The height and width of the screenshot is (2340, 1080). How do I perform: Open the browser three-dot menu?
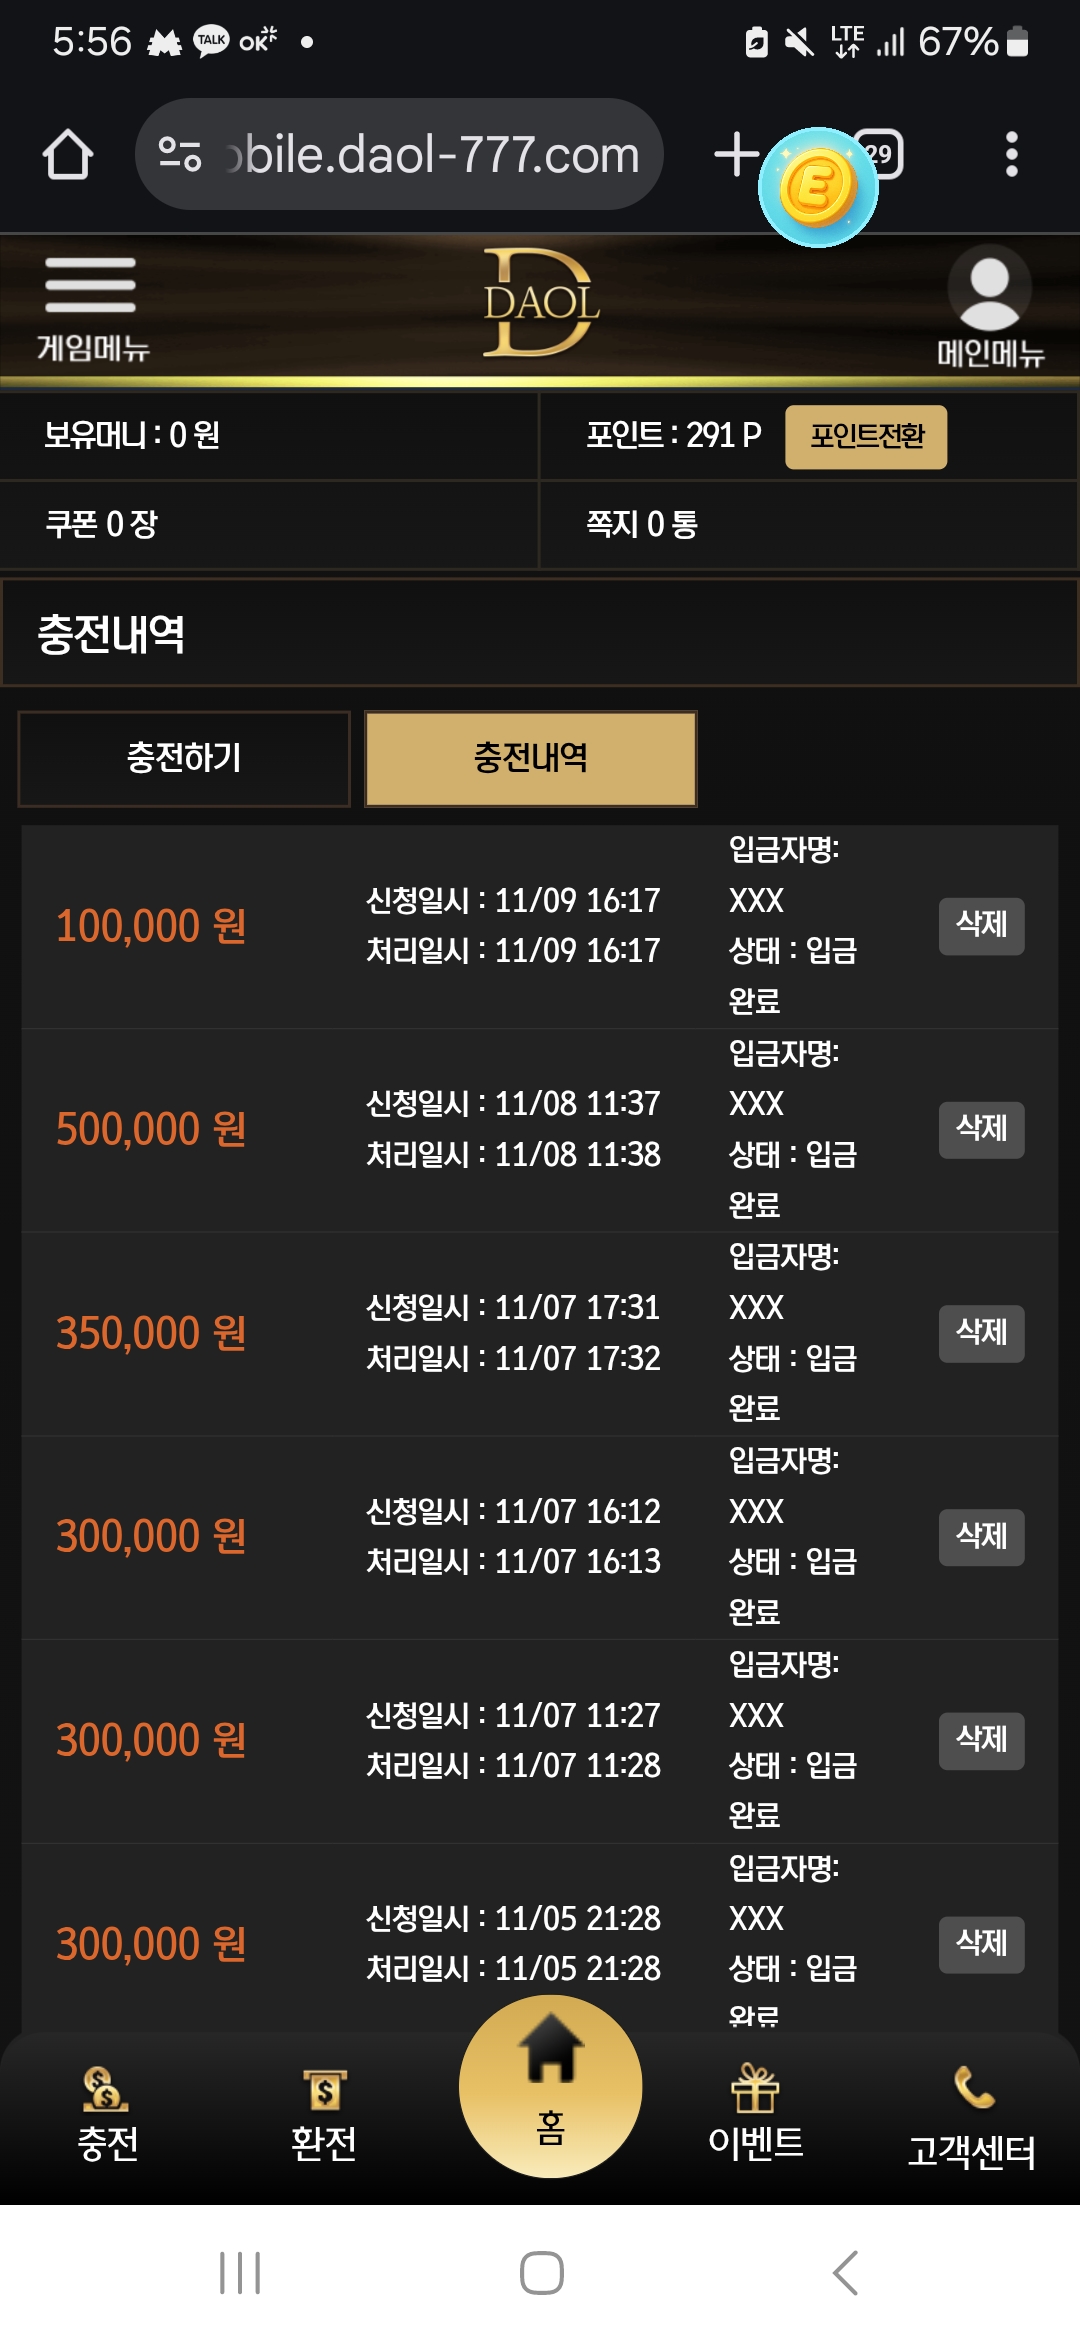(1011, 155)
